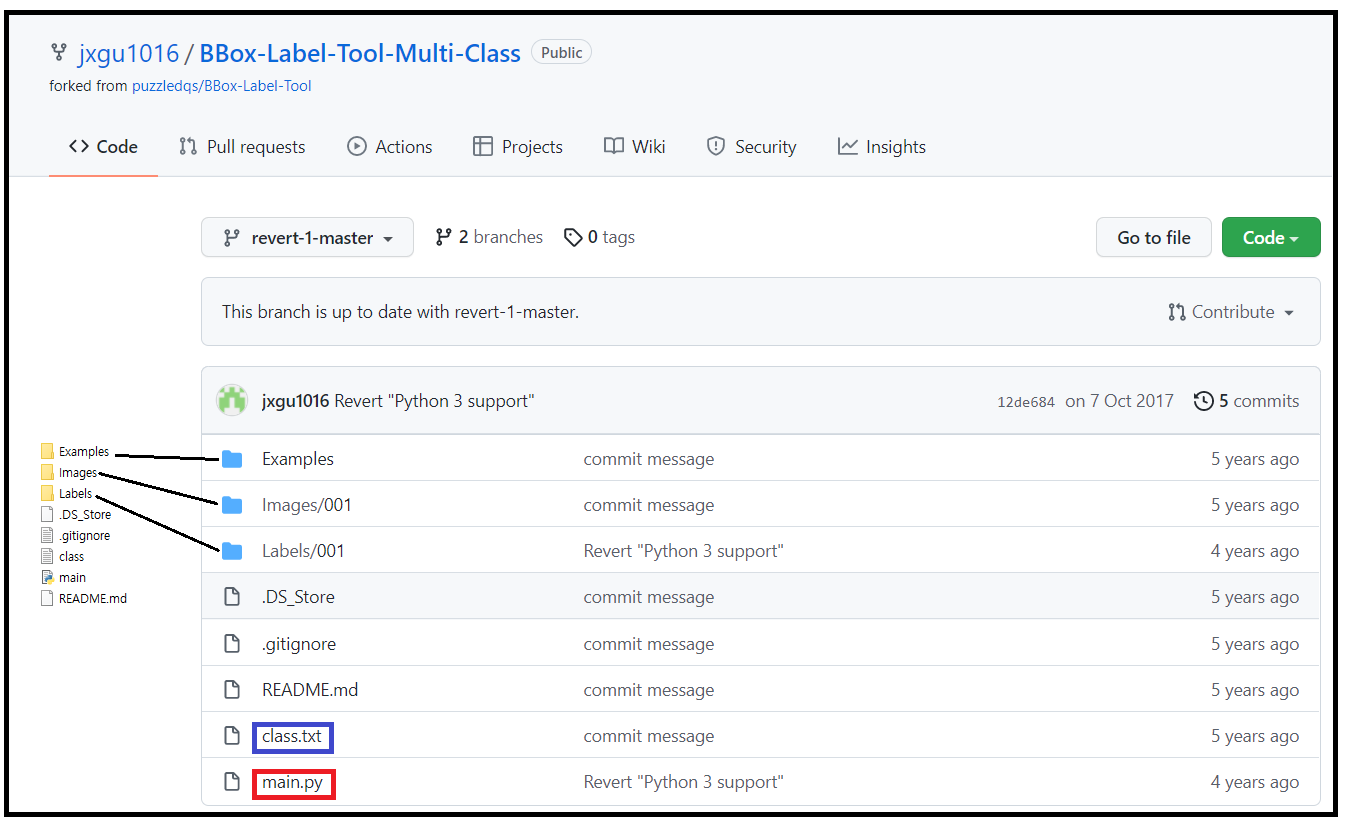Viewport: 1350px width, 834px height.
Task: Click the jxgu1016 avatar image
Action: point(233,401)
